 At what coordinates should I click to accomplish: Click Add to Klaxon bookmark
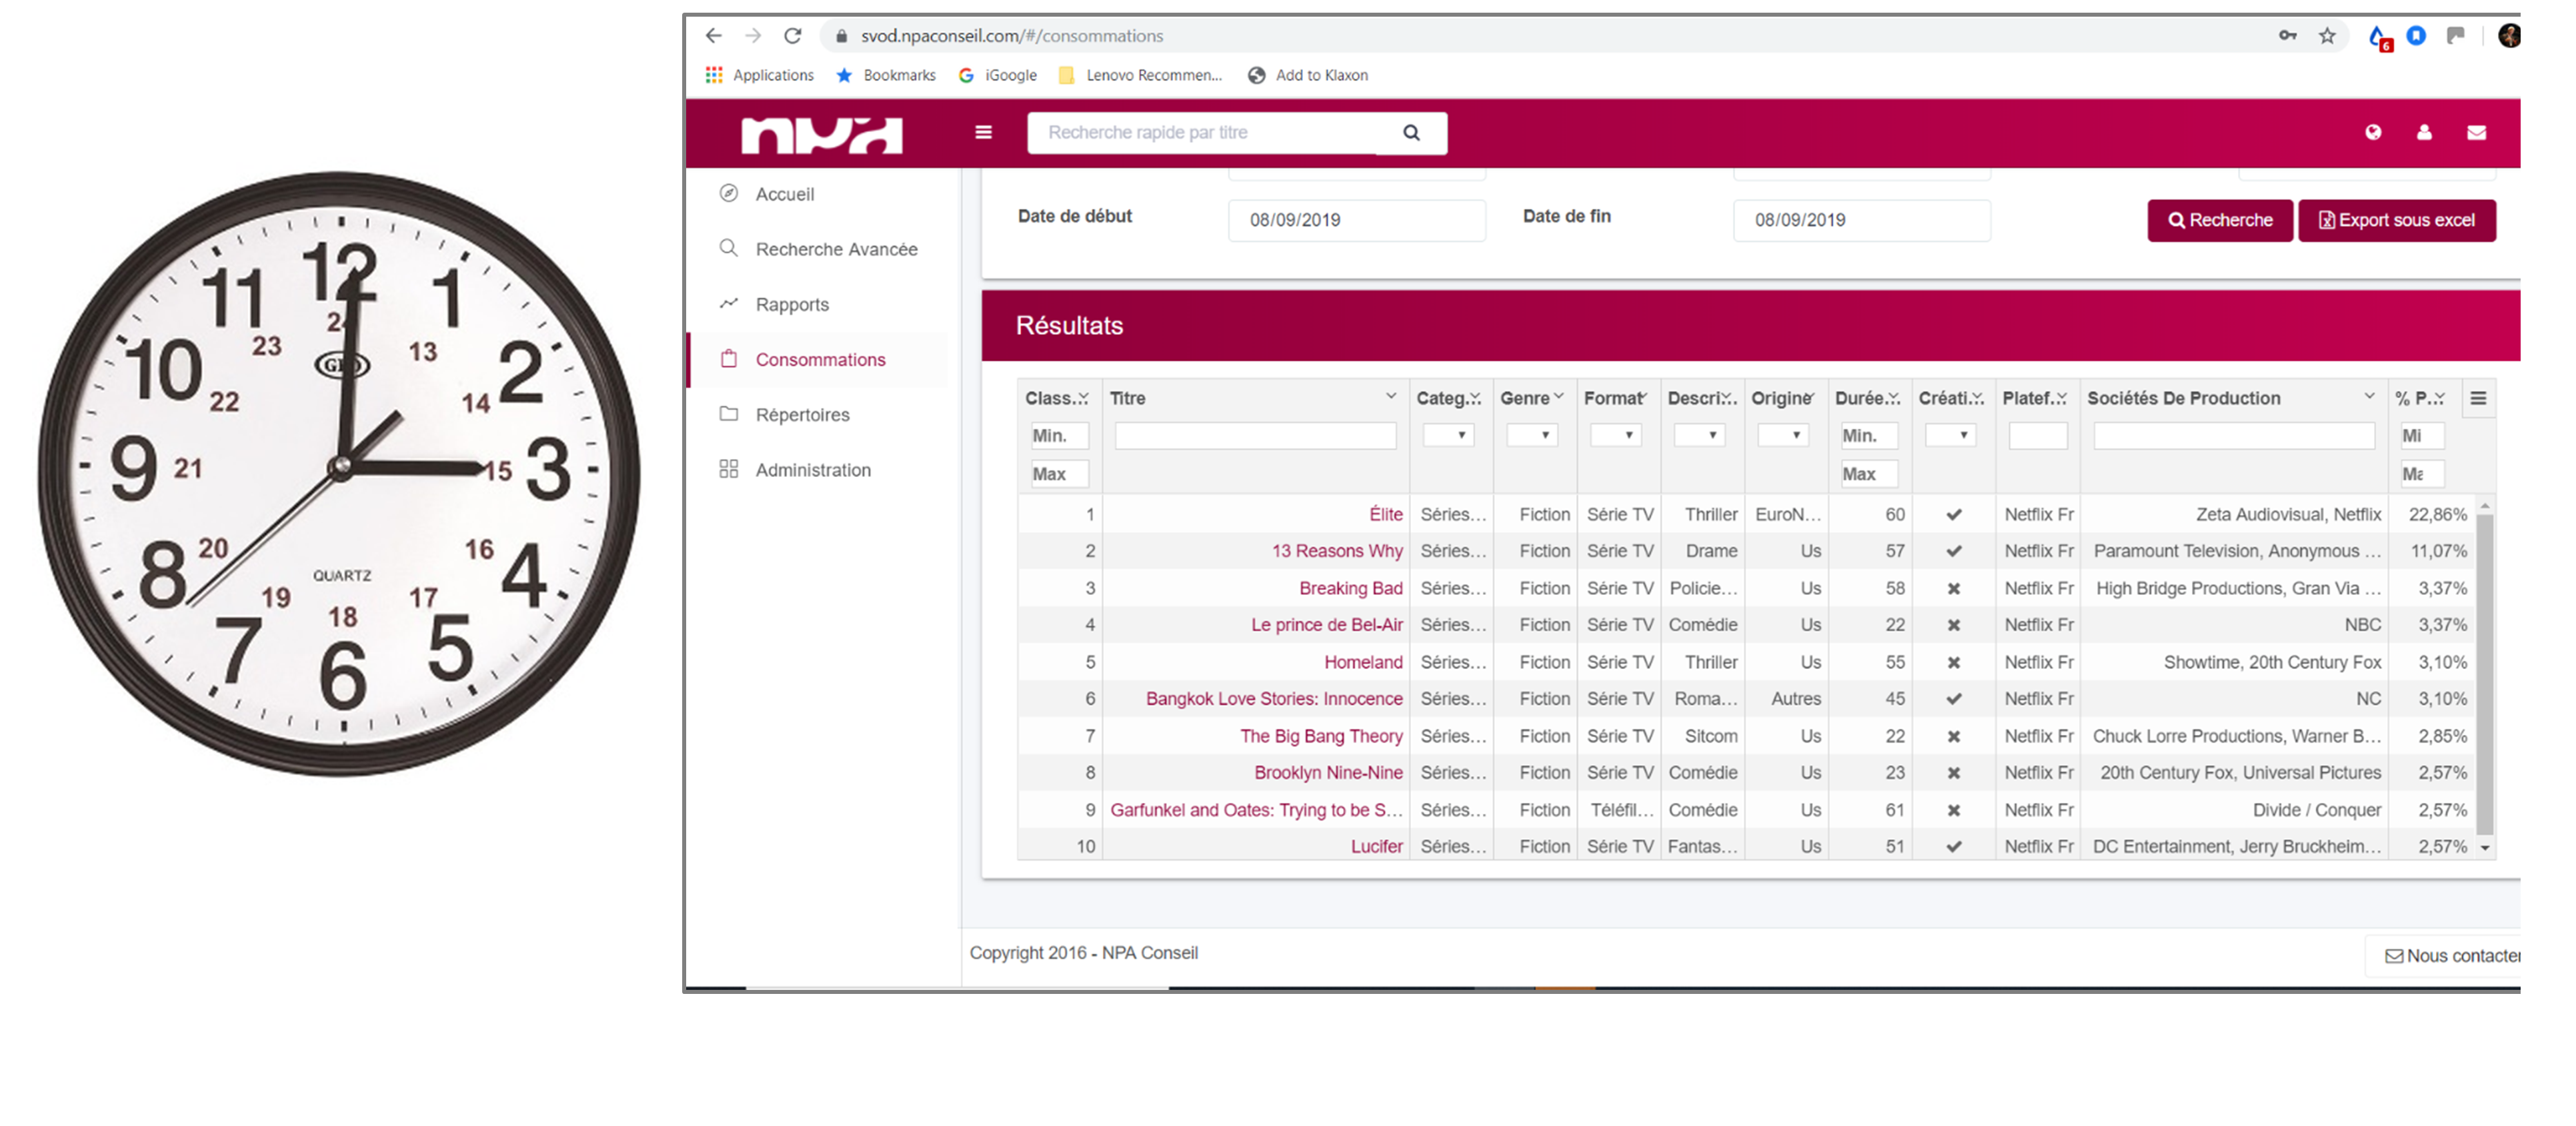click(1308, 75)
